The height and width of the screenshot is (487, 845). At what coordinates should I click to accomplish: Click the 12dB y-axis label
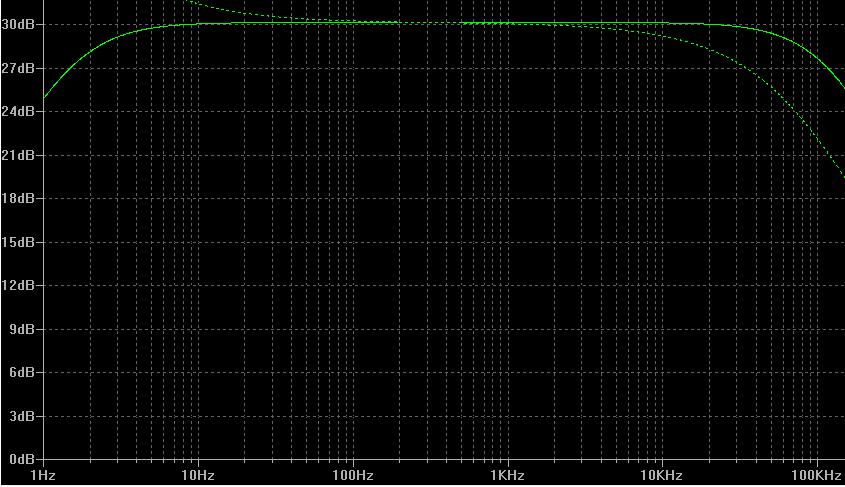(x=18, y=285)
